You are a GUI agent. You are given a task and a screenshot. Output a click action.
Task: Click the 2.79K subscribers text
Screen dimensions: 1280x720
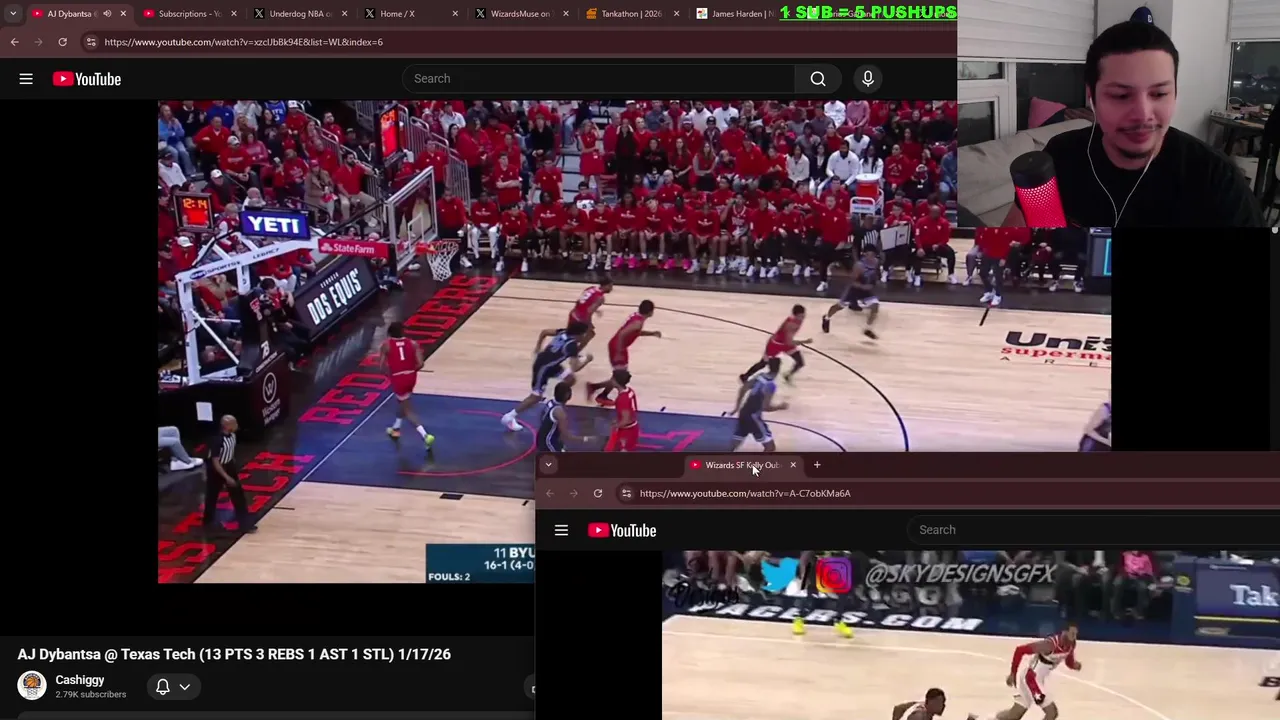tap(91, 695)
